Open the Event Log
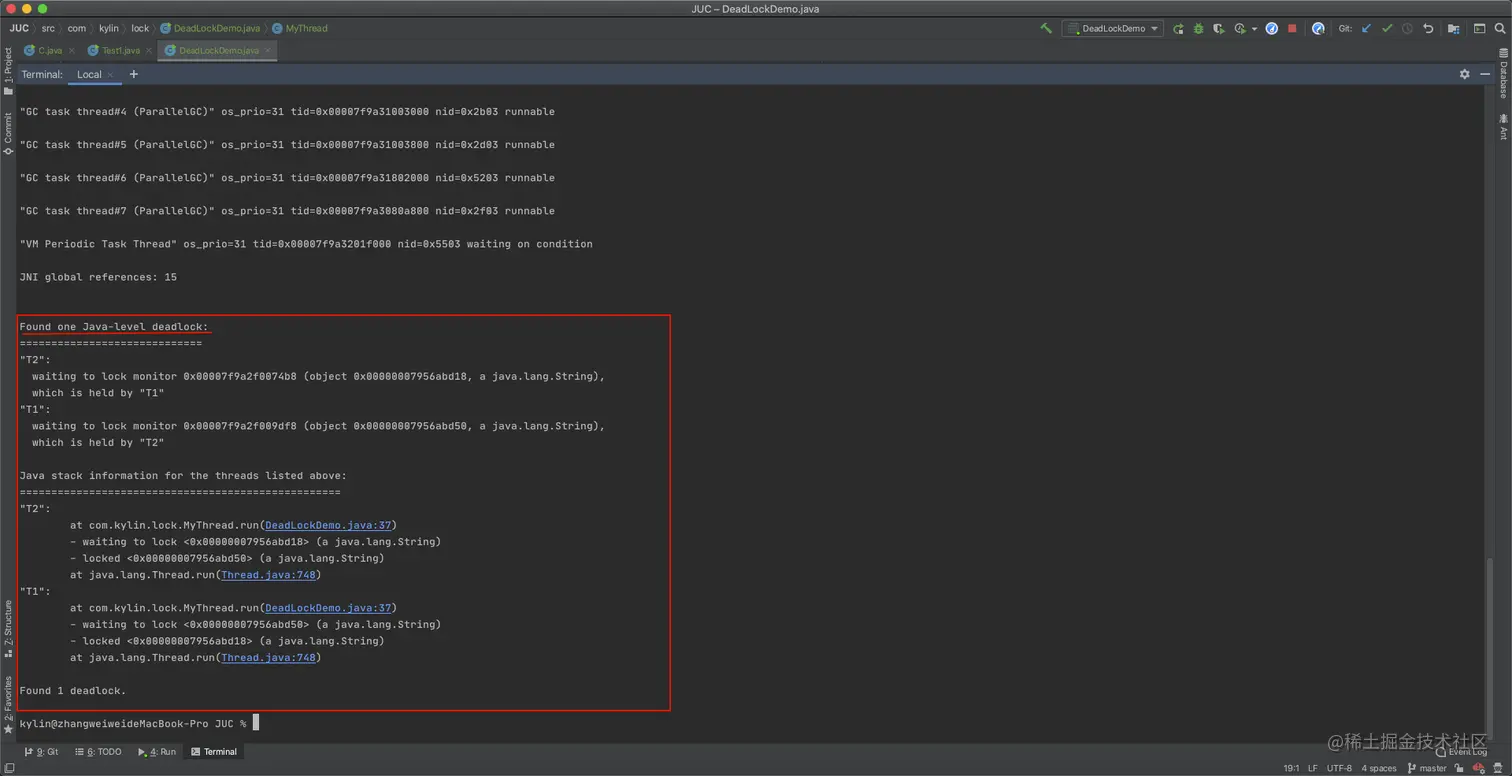 [1461, 752]
